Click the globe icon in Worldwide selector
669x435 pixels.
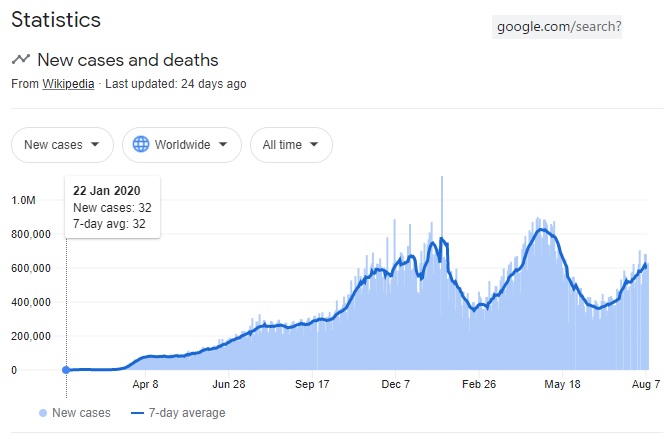coord(141,145)
